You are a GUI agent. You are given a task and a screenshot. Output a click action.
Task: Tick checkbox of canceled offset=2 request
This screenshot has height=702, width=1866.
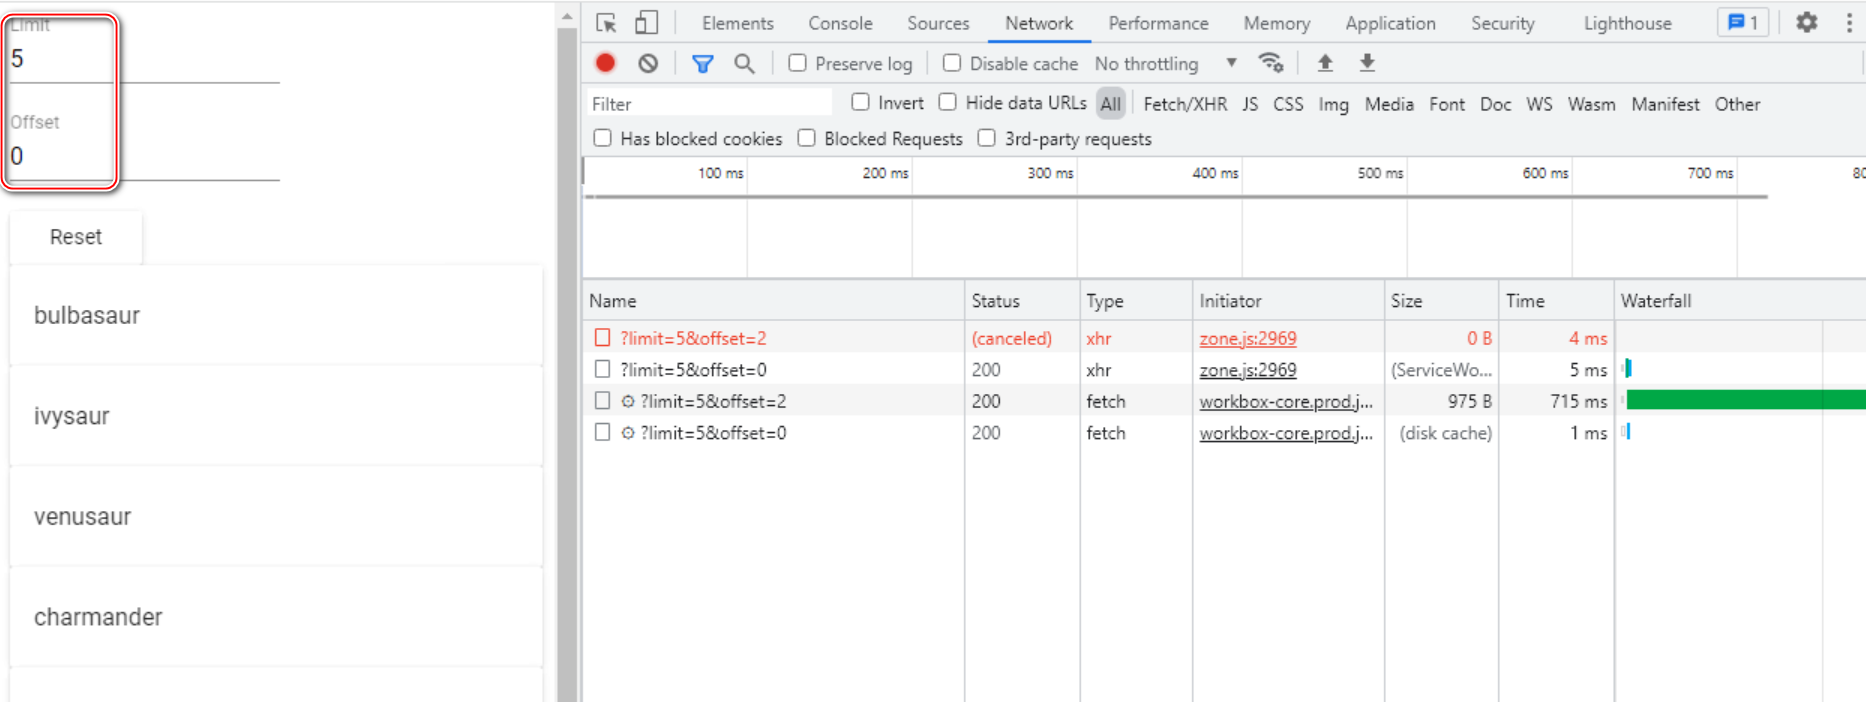[602, 338]
